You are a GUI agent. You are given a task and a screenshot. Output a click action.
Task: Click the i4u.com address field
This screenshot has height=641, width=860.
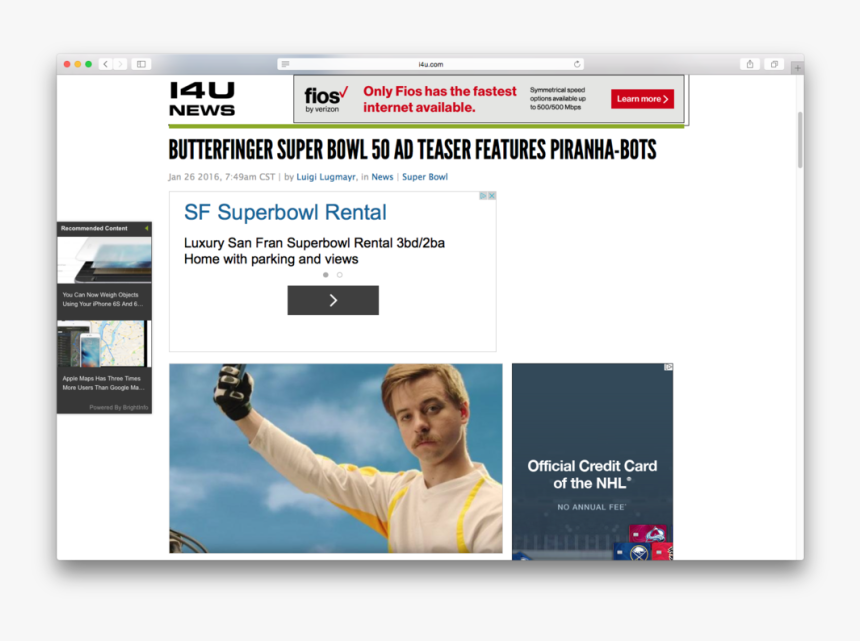point(431,64)
